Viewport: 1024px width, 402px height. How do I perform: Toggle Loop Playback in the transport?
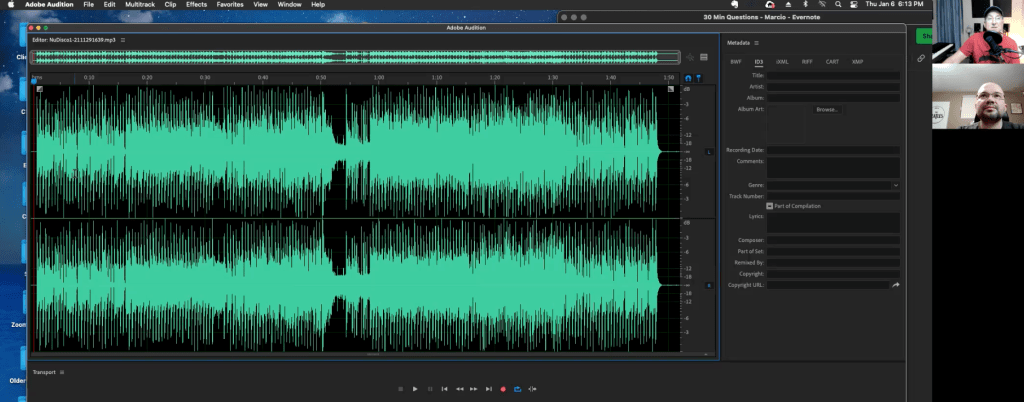(518, 389)
